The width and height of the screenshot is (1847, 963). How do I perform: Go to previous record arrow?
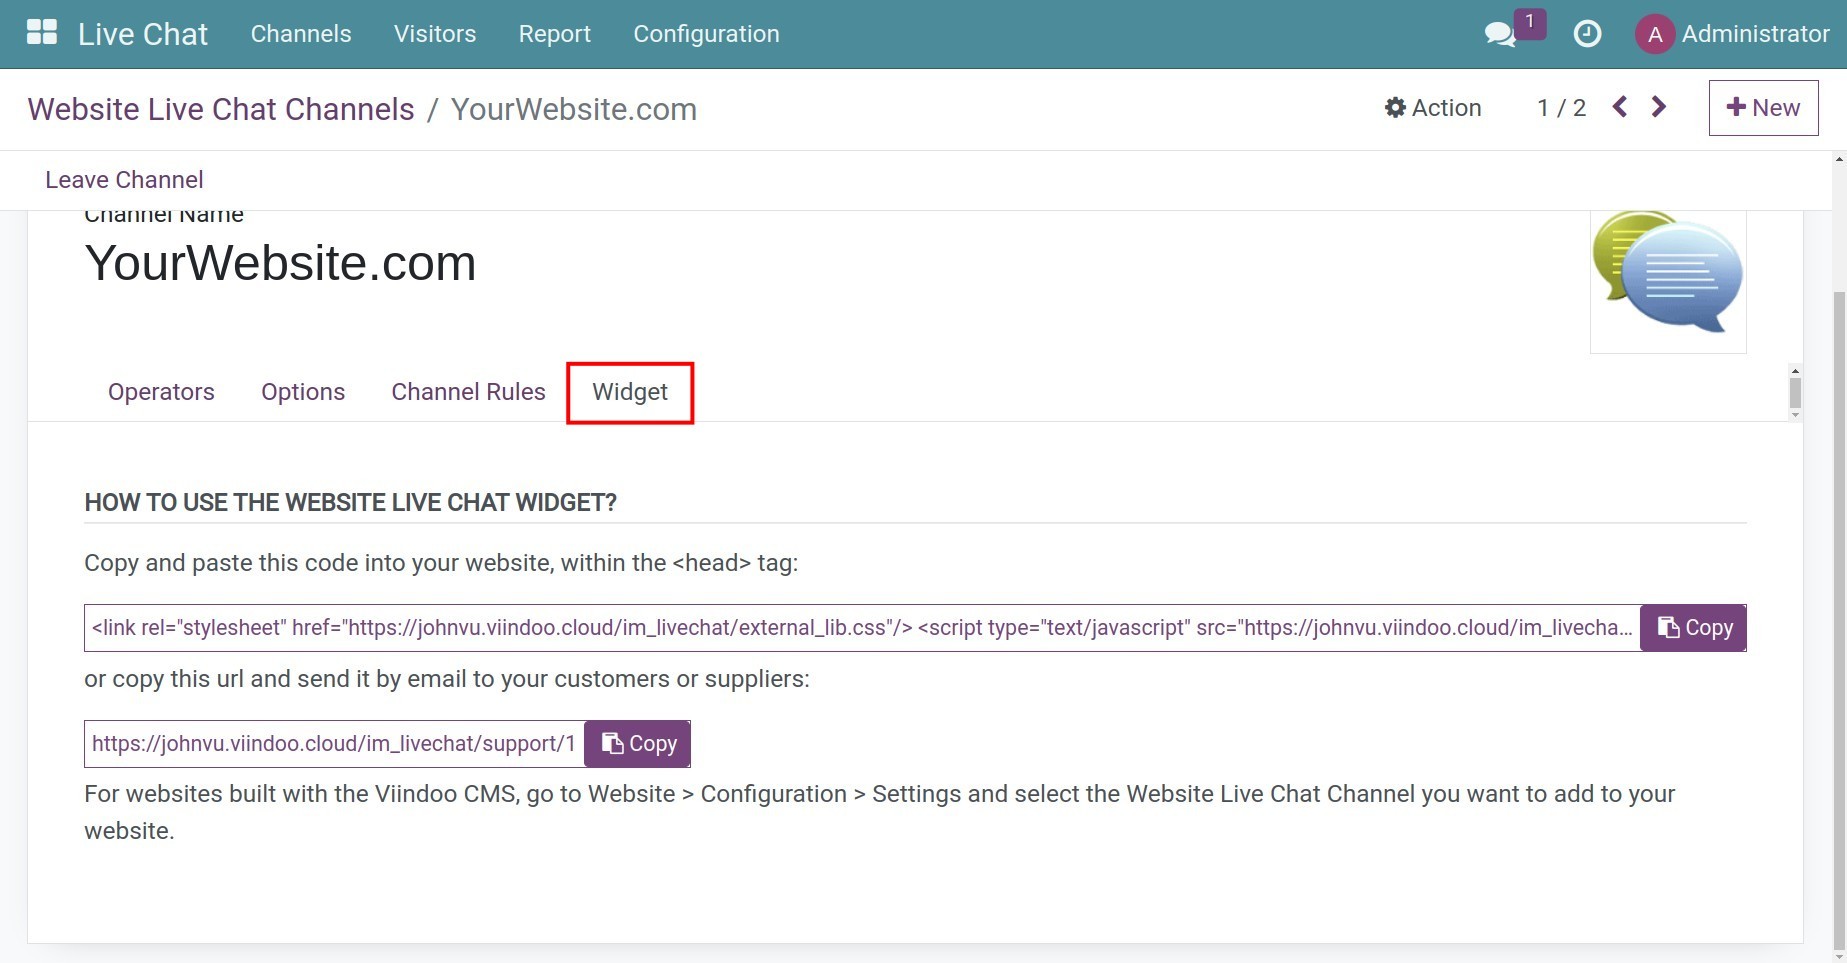[x=1620, y=107]
